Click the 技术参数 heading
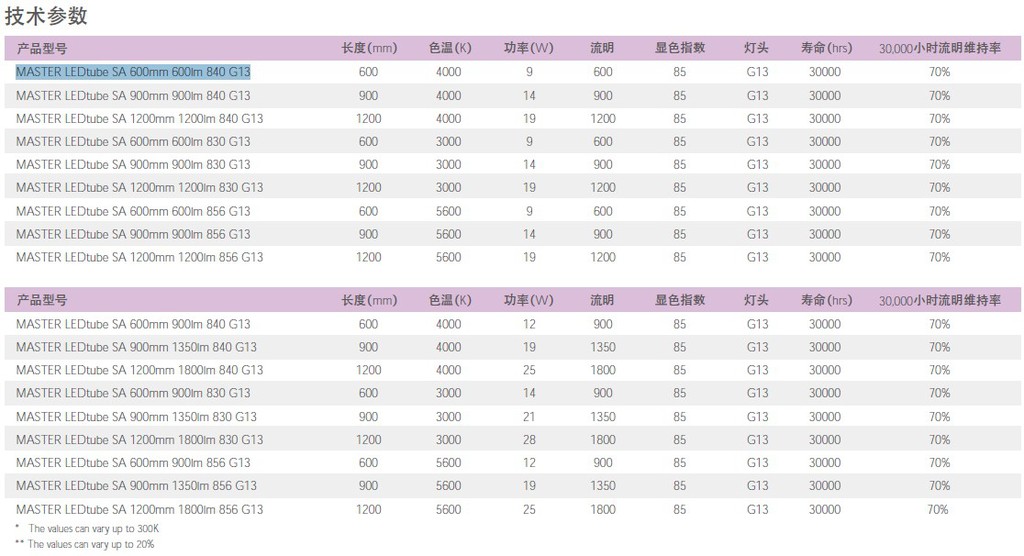This screenshot has width=1024, height=556. [x=46, y=16]
